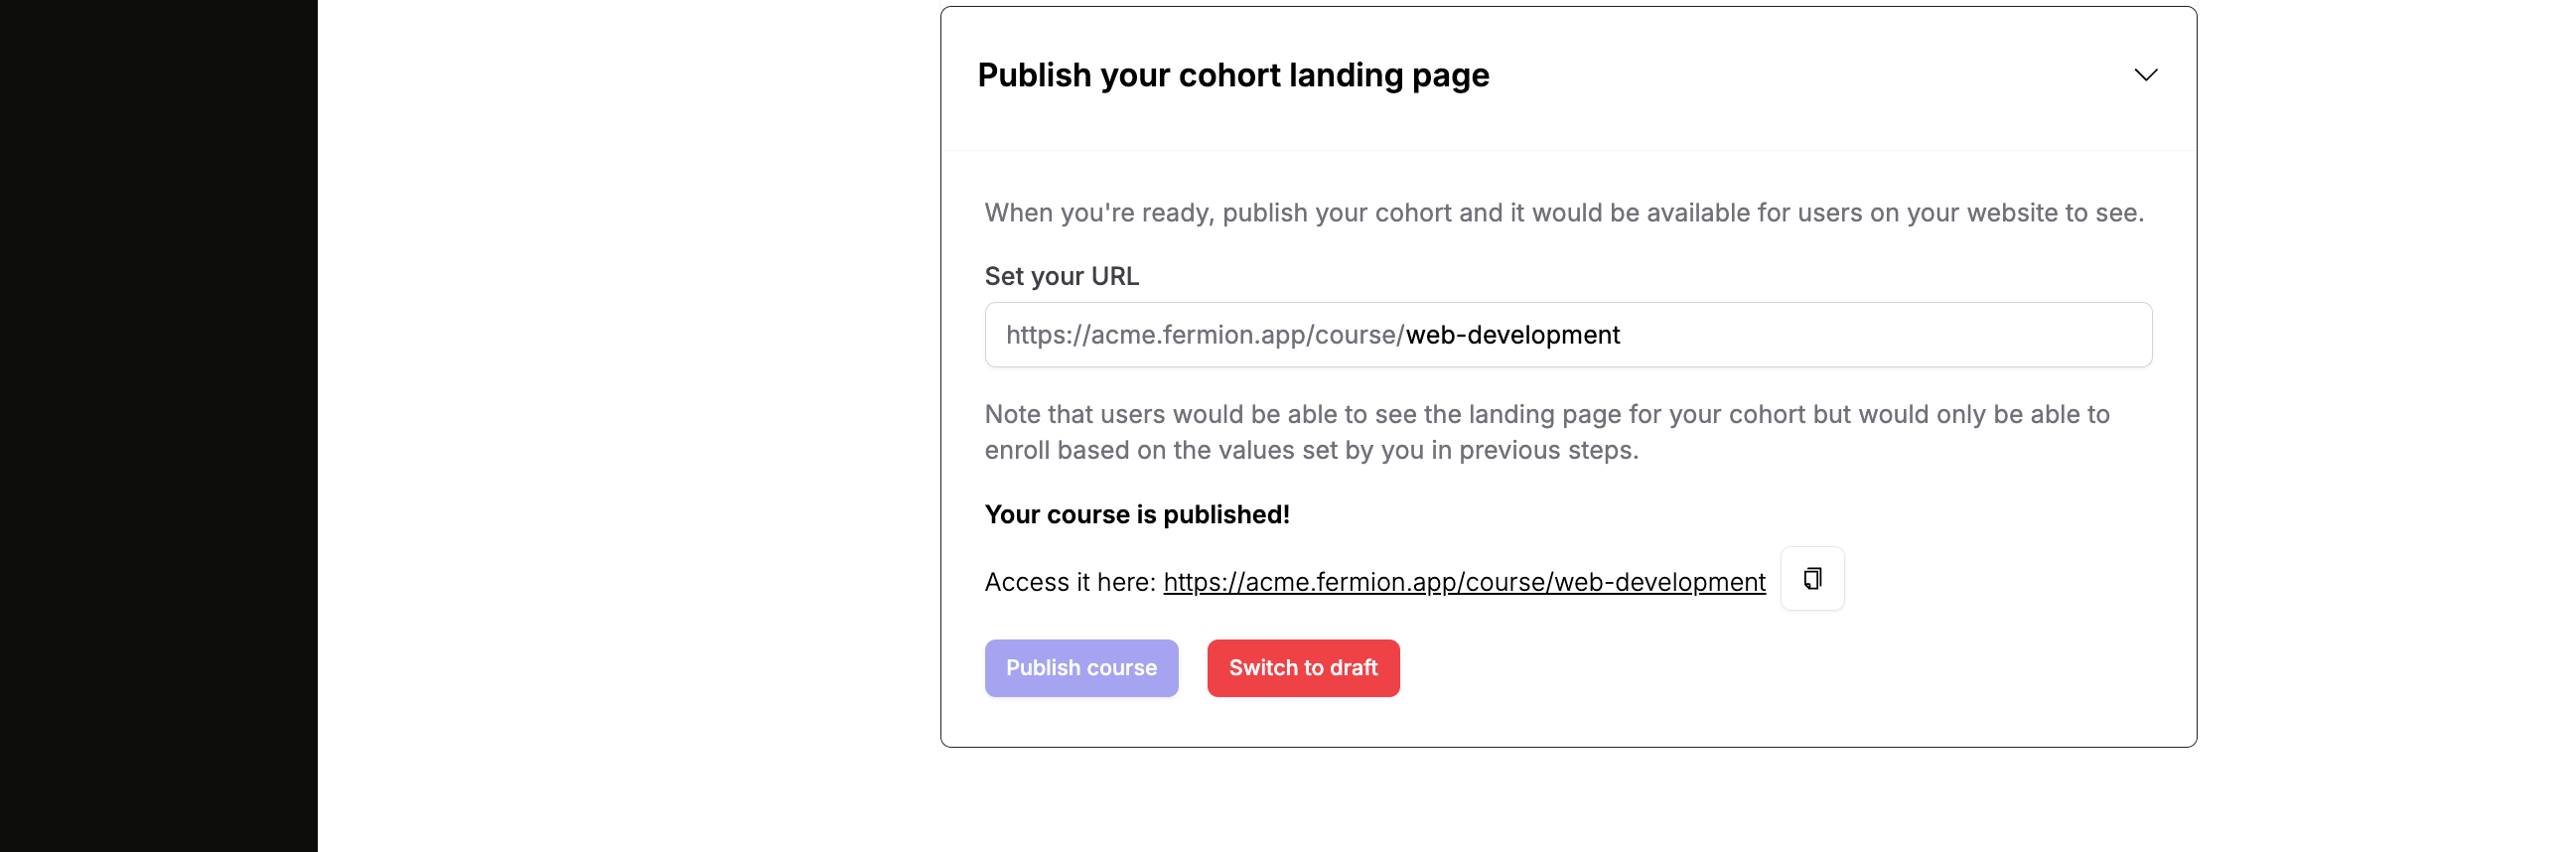The height and width of the screenshot is (852, 2576).
Task: Collapse the publish section with chevron
Action: [2145, 75]
